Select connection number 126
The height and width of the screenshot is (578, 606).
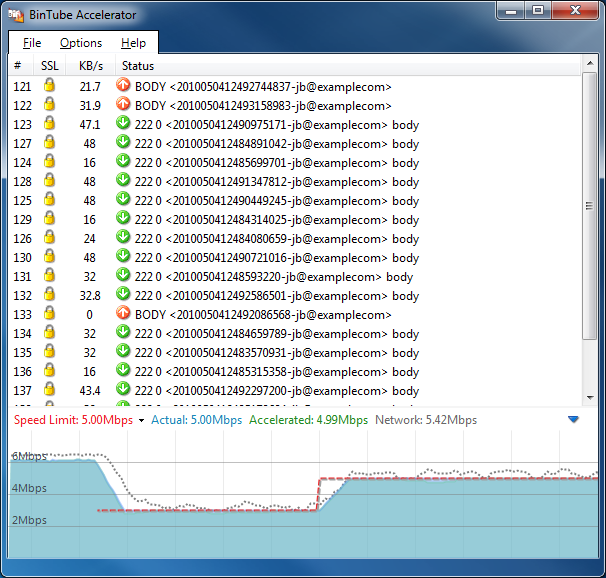[x=22, y=239]
